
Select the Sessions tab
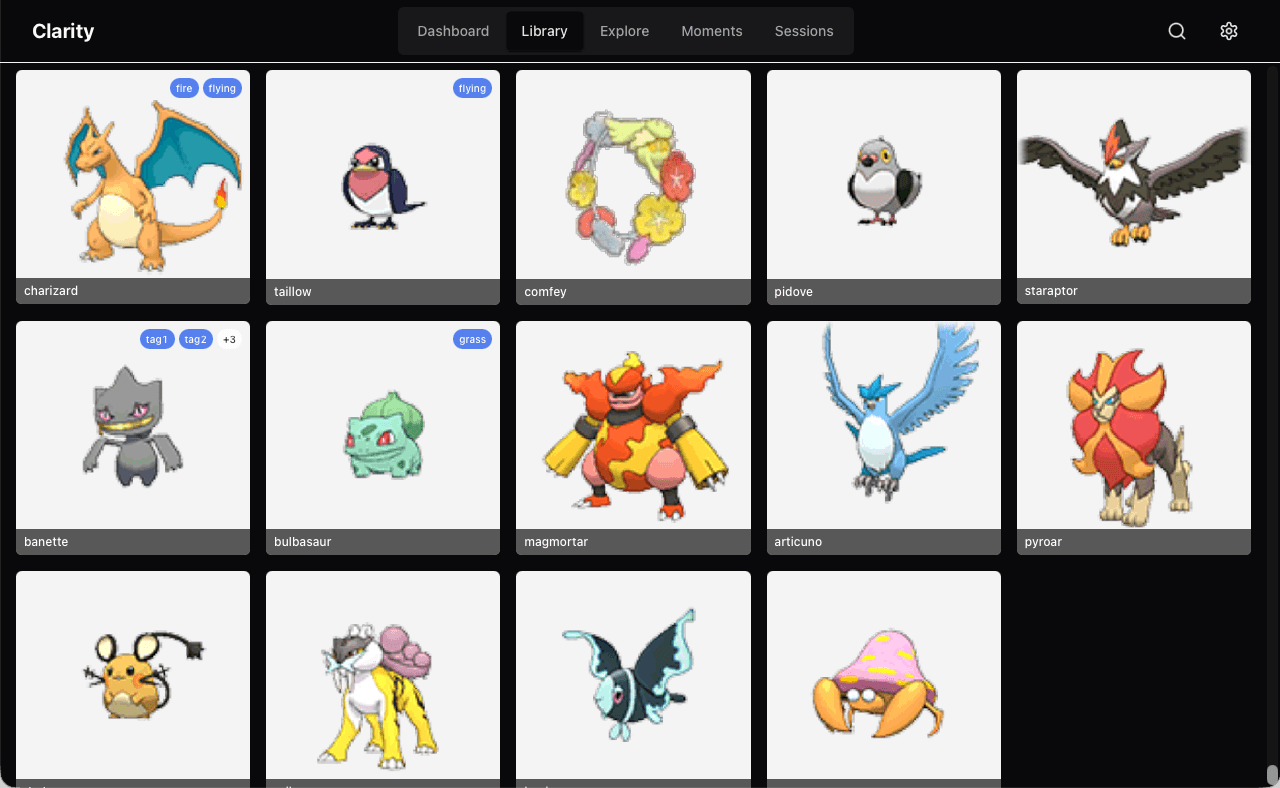pyautogui.click(x=803, y=31)
